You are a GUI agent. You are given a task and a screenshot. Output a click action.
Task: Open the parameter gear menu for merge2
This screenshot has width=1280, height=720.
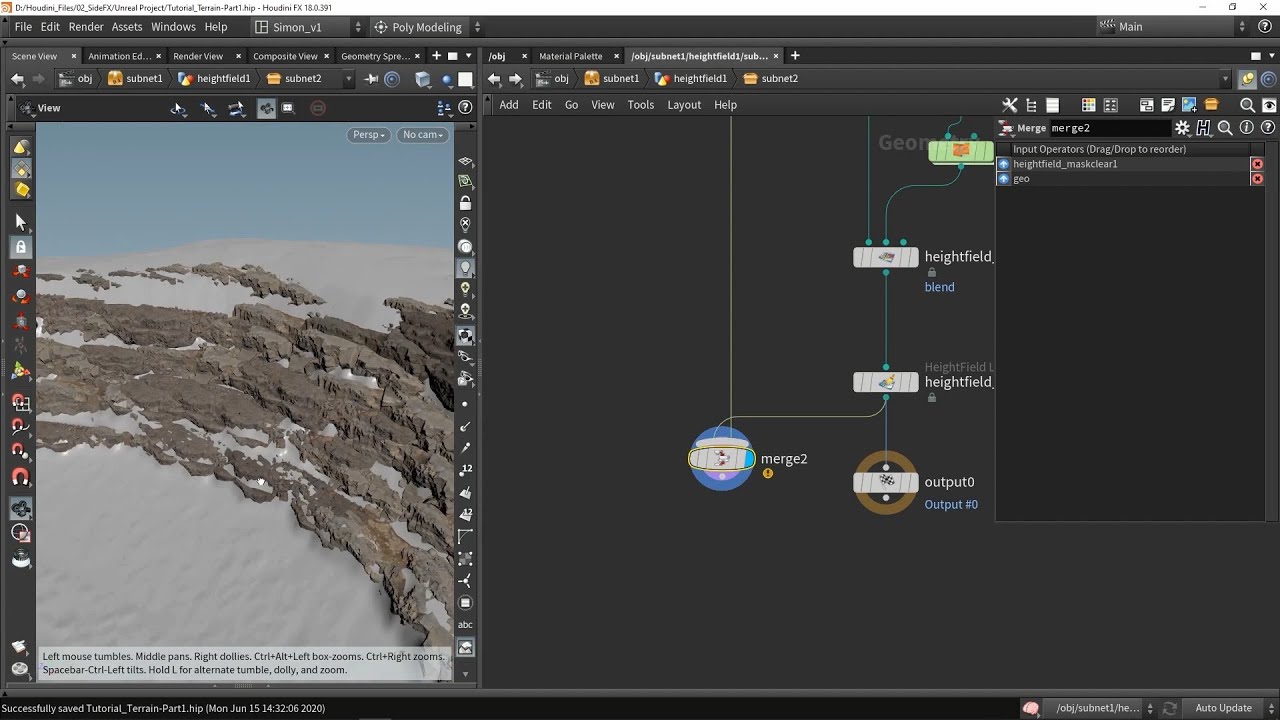(1182, 128)
